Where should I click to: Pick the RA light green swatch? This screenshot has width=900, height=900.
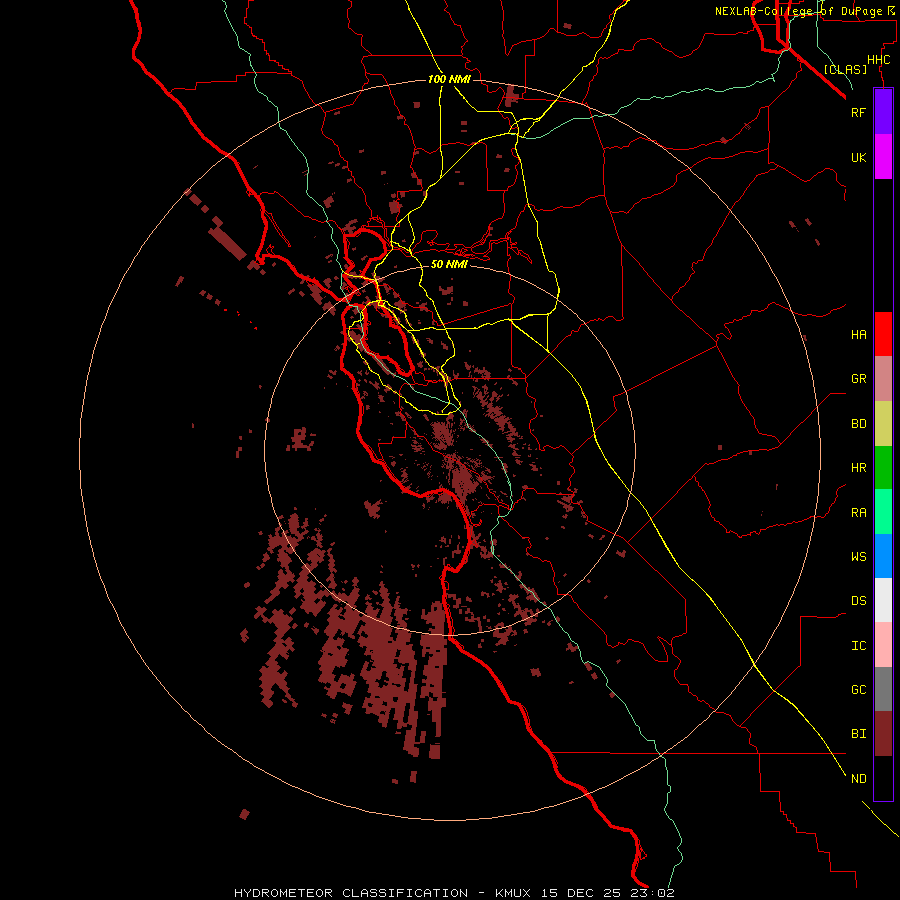coord(883,512)
